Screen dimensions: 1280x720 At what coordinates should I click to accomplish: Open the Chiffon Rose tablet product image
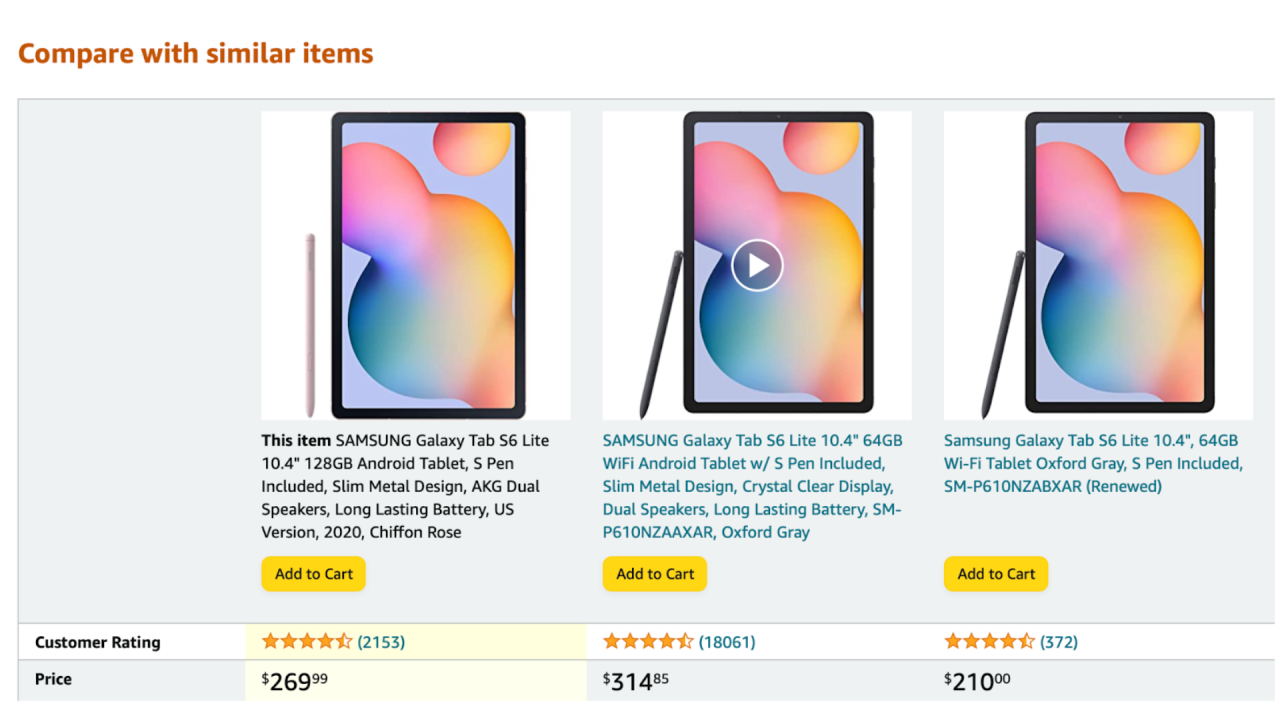click(x=416, y=265)
